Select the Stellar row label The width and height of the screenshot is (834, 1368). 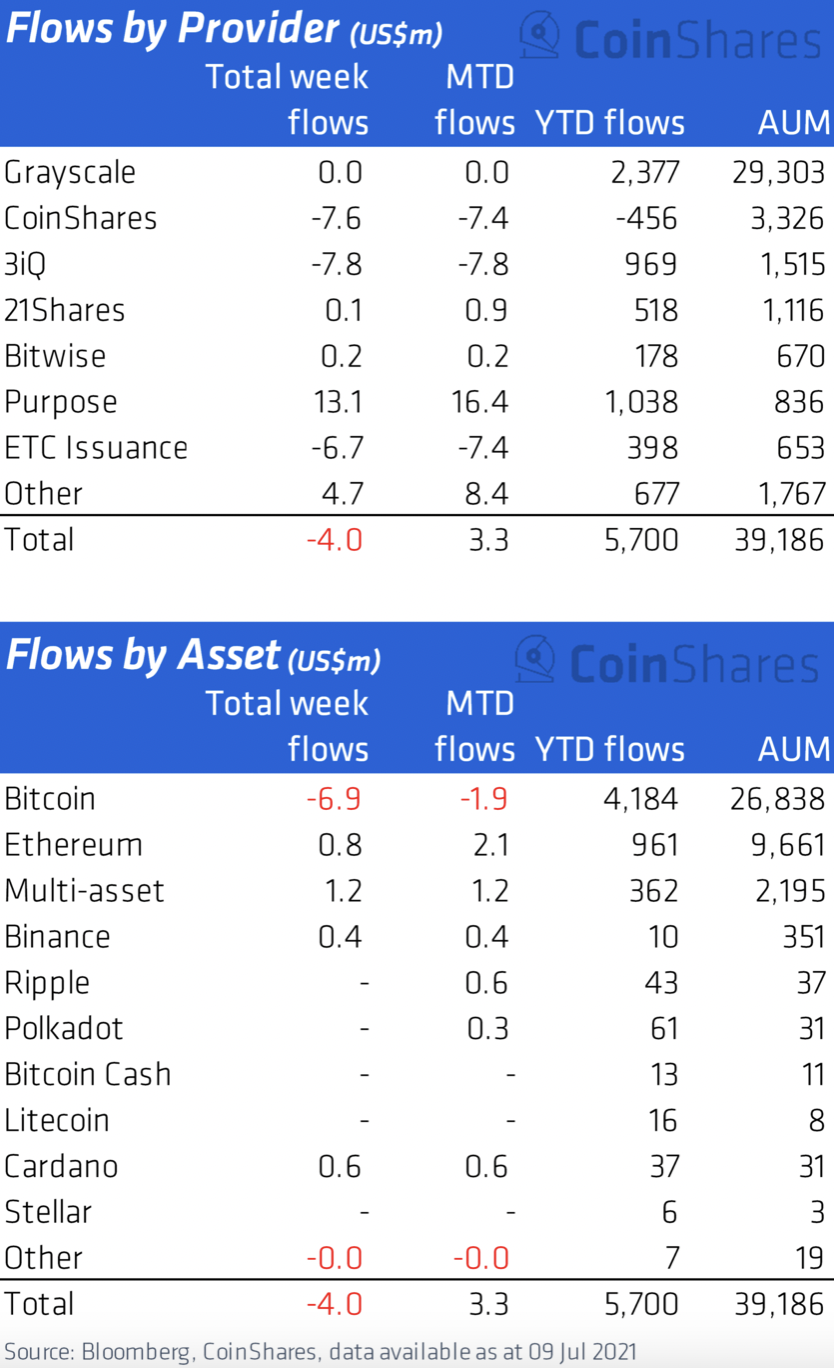click(x=48, y=1213)
